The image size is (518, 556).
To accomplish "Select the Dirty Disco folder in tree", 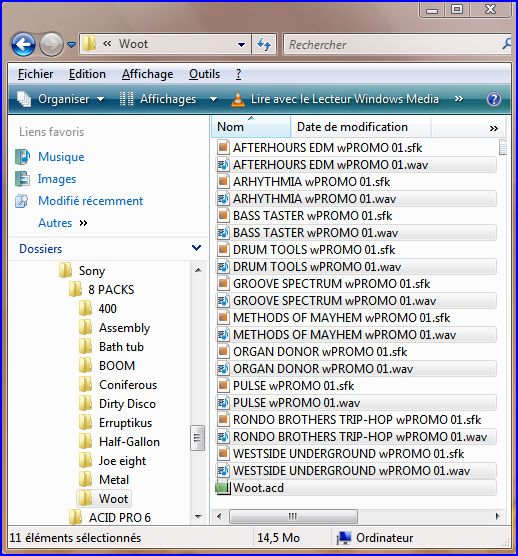I will 127,404.
